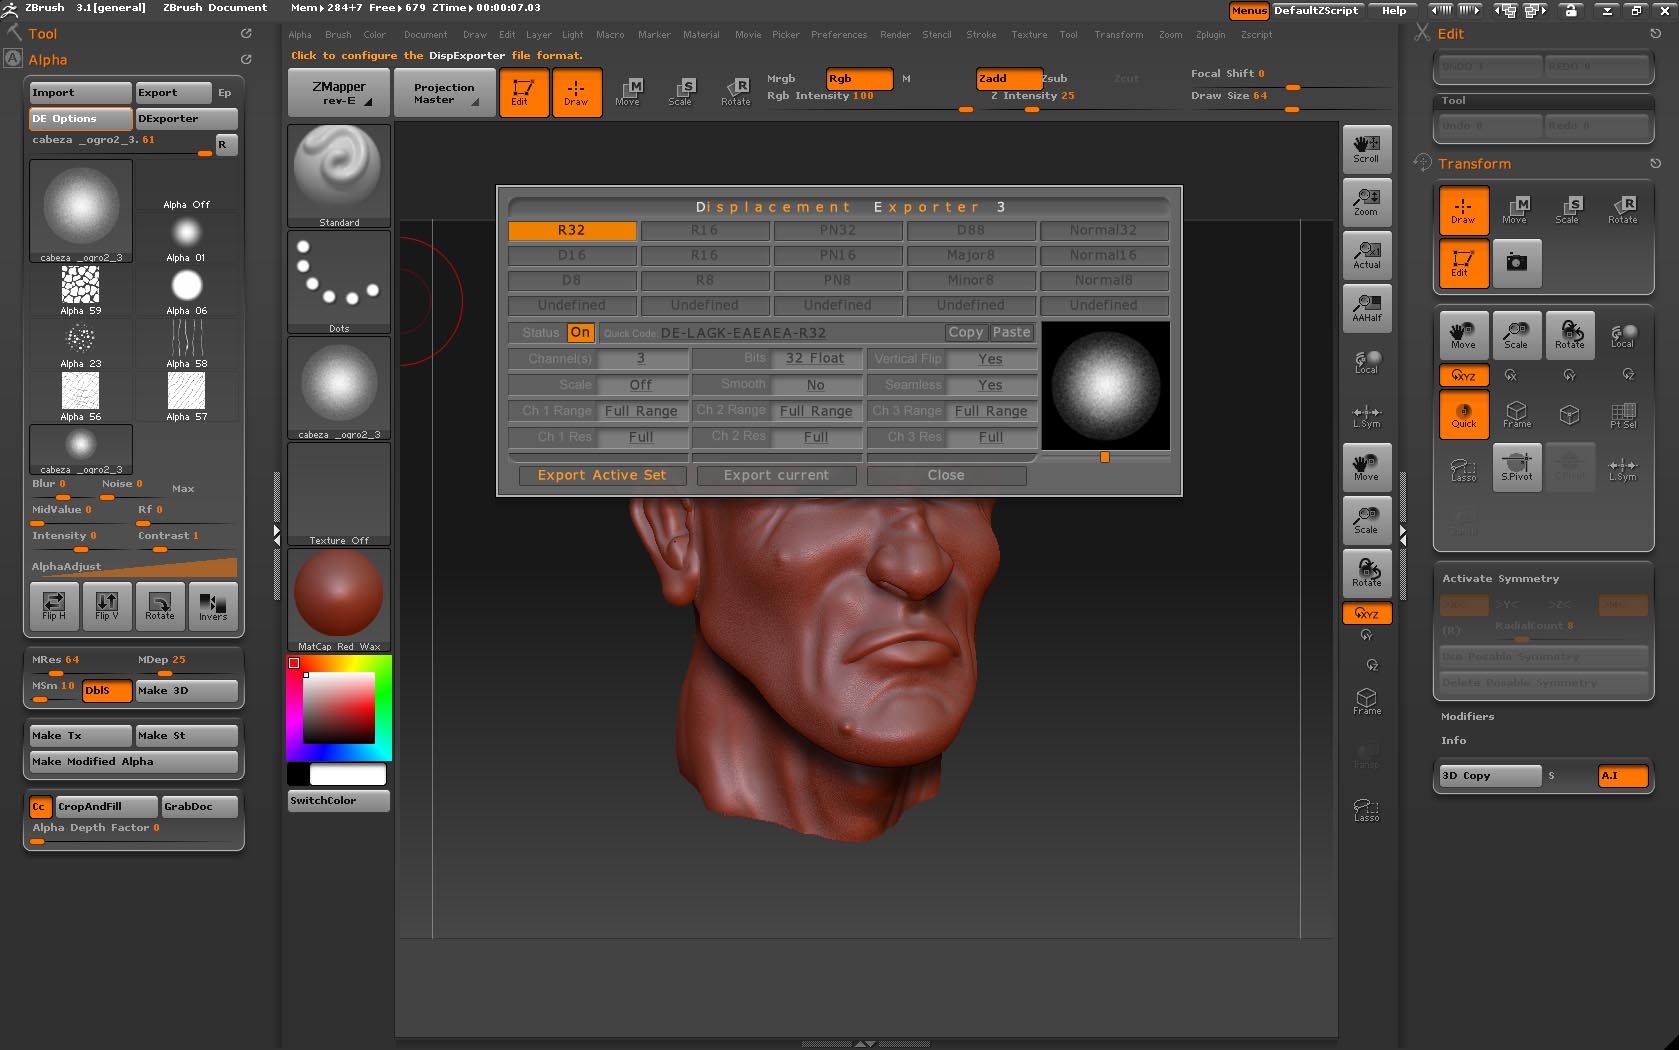Select the Alpha 59 thumbnail

(81, 291)
